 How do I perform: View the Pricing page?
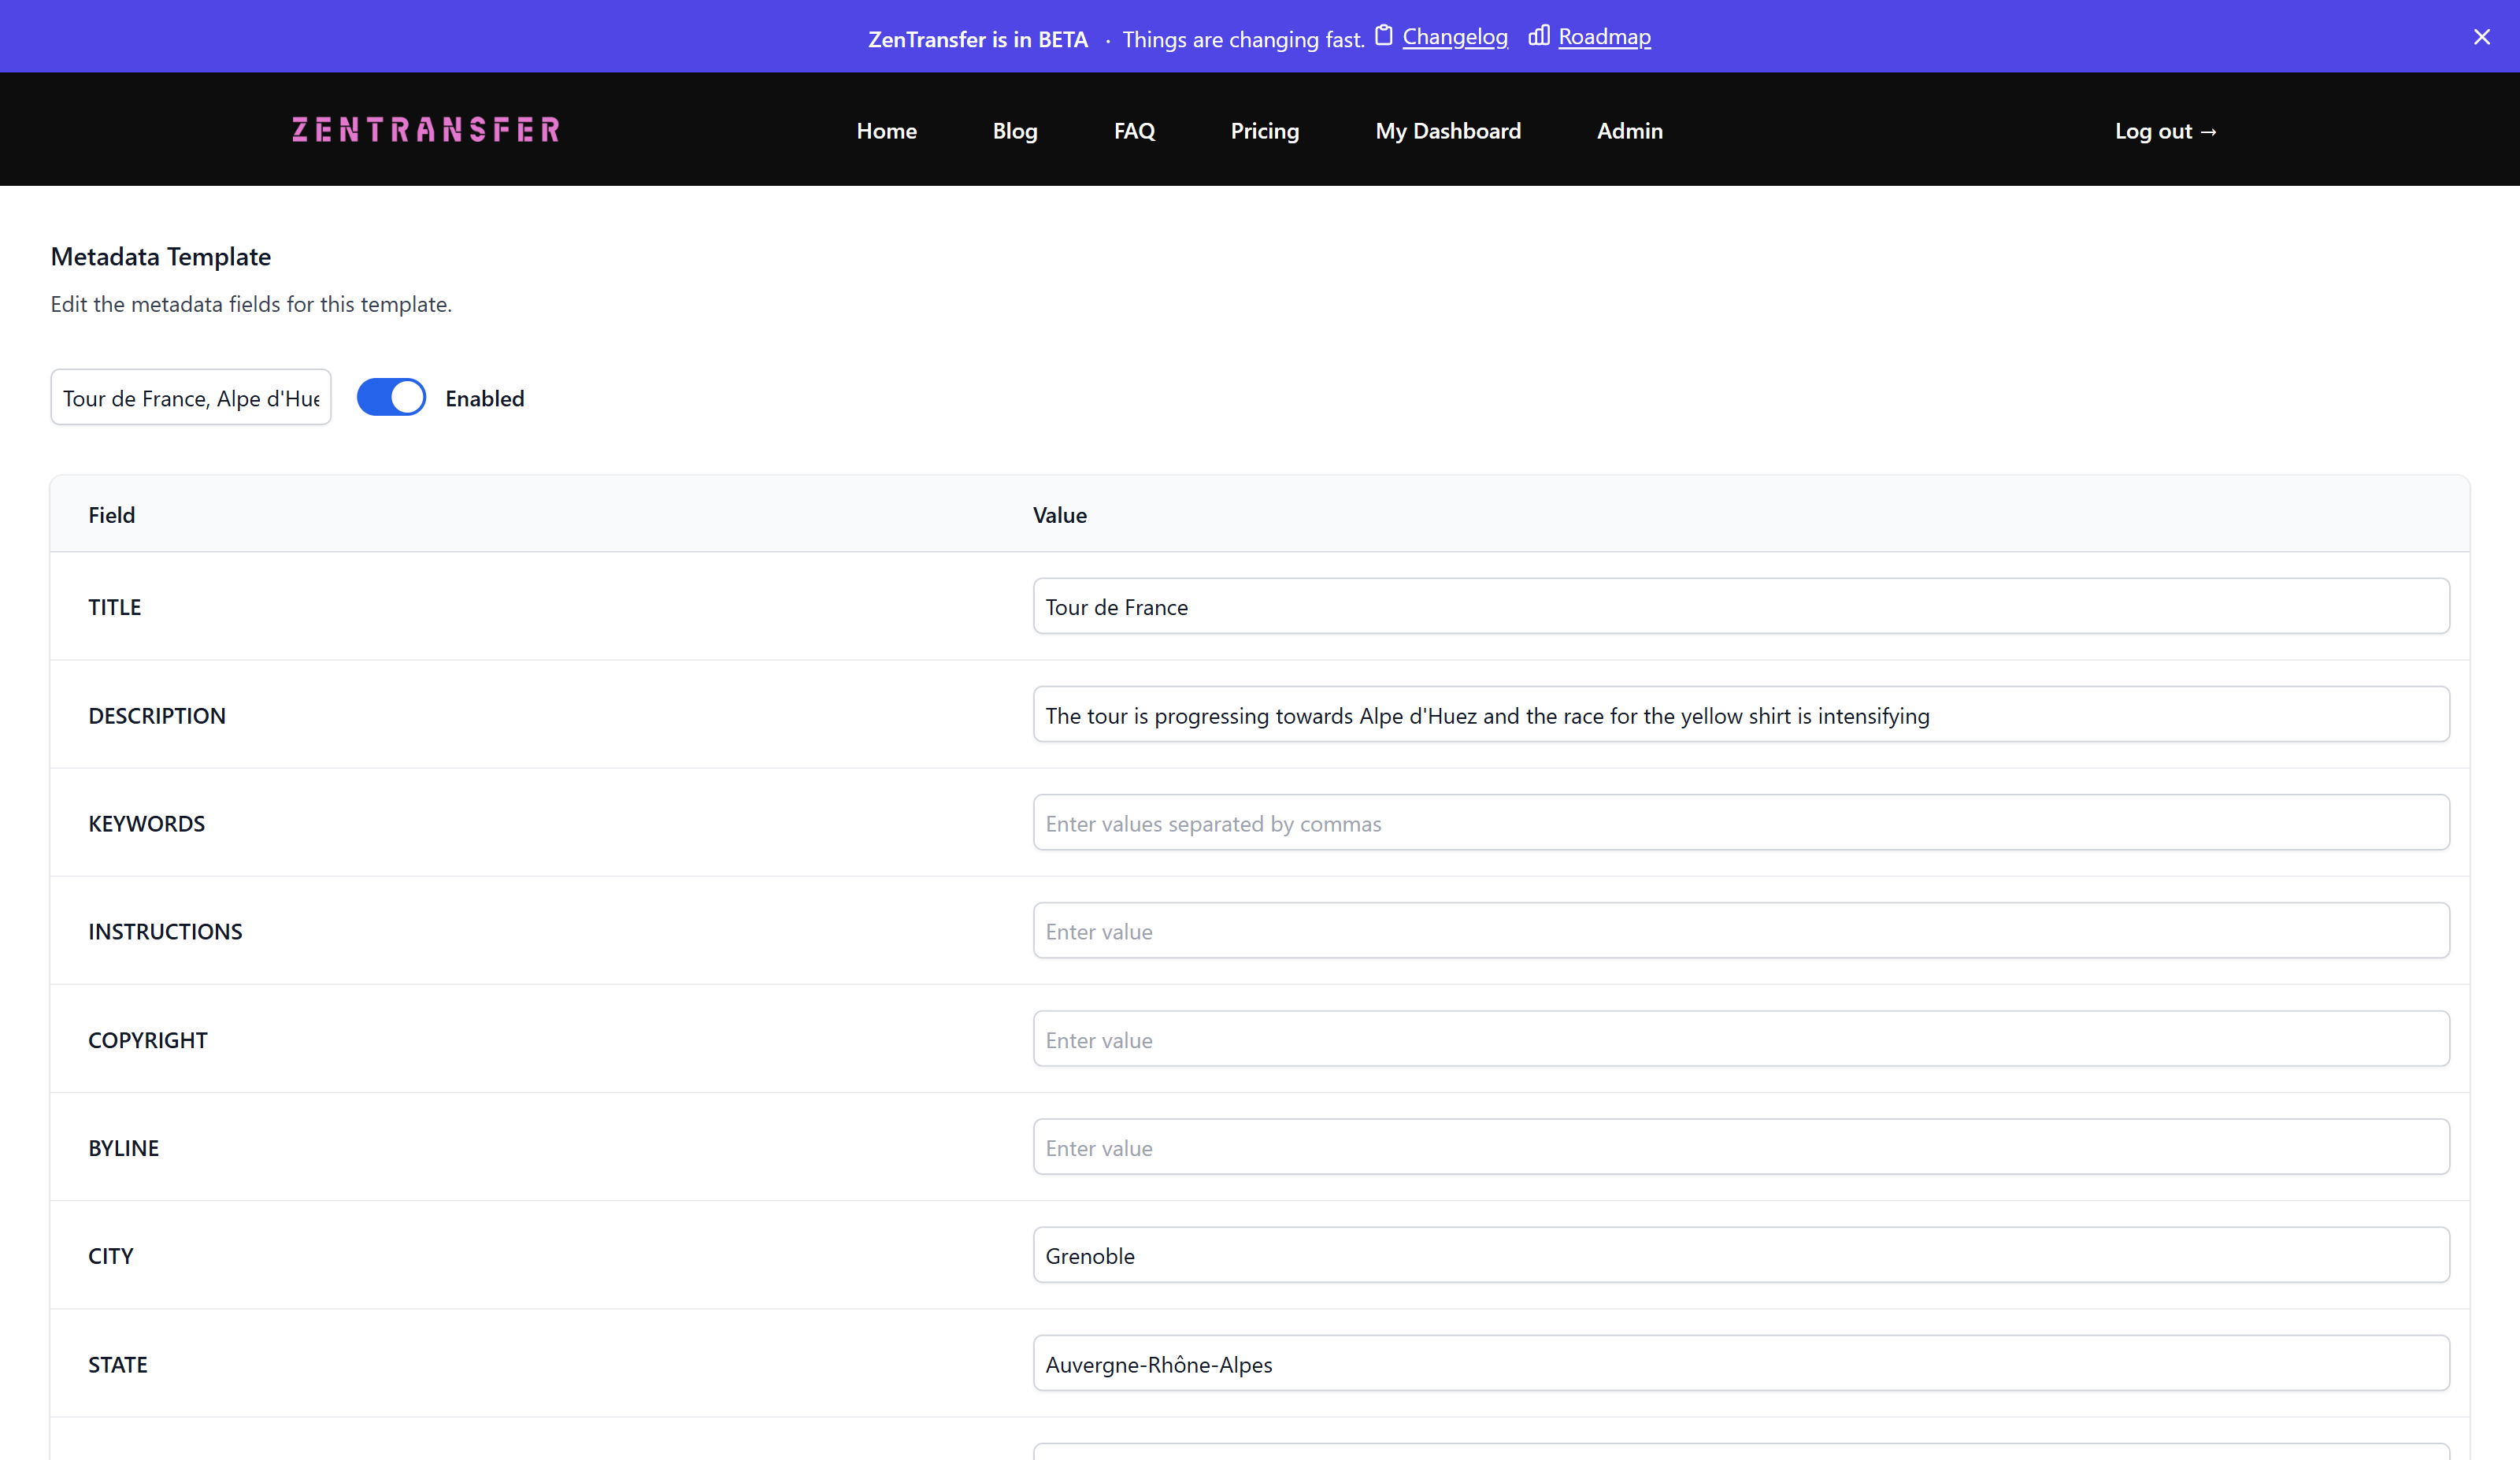[1264, 131]
